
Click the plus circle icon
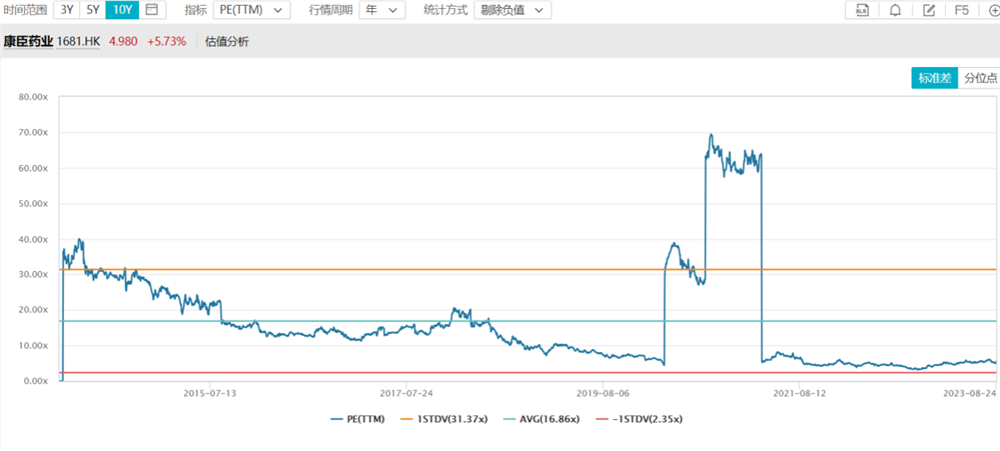click(x=993, y=10)
